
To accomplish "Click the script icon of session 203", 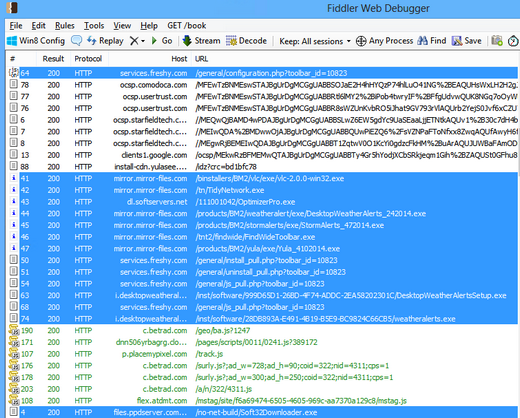I will [14, 389].
